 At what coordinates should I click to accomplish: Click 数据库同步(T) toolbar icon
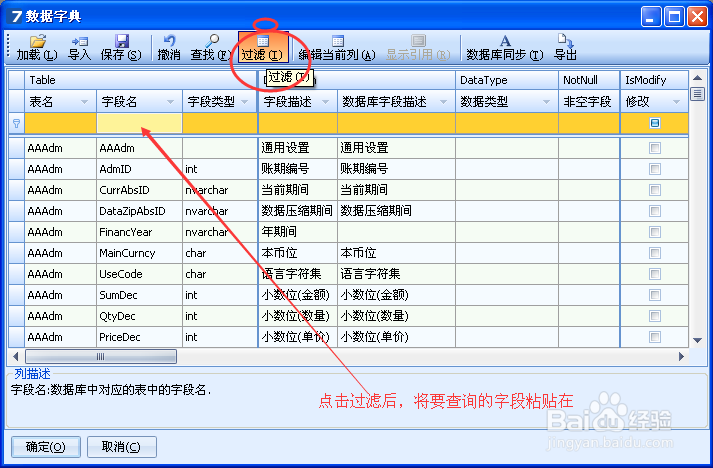505,41
